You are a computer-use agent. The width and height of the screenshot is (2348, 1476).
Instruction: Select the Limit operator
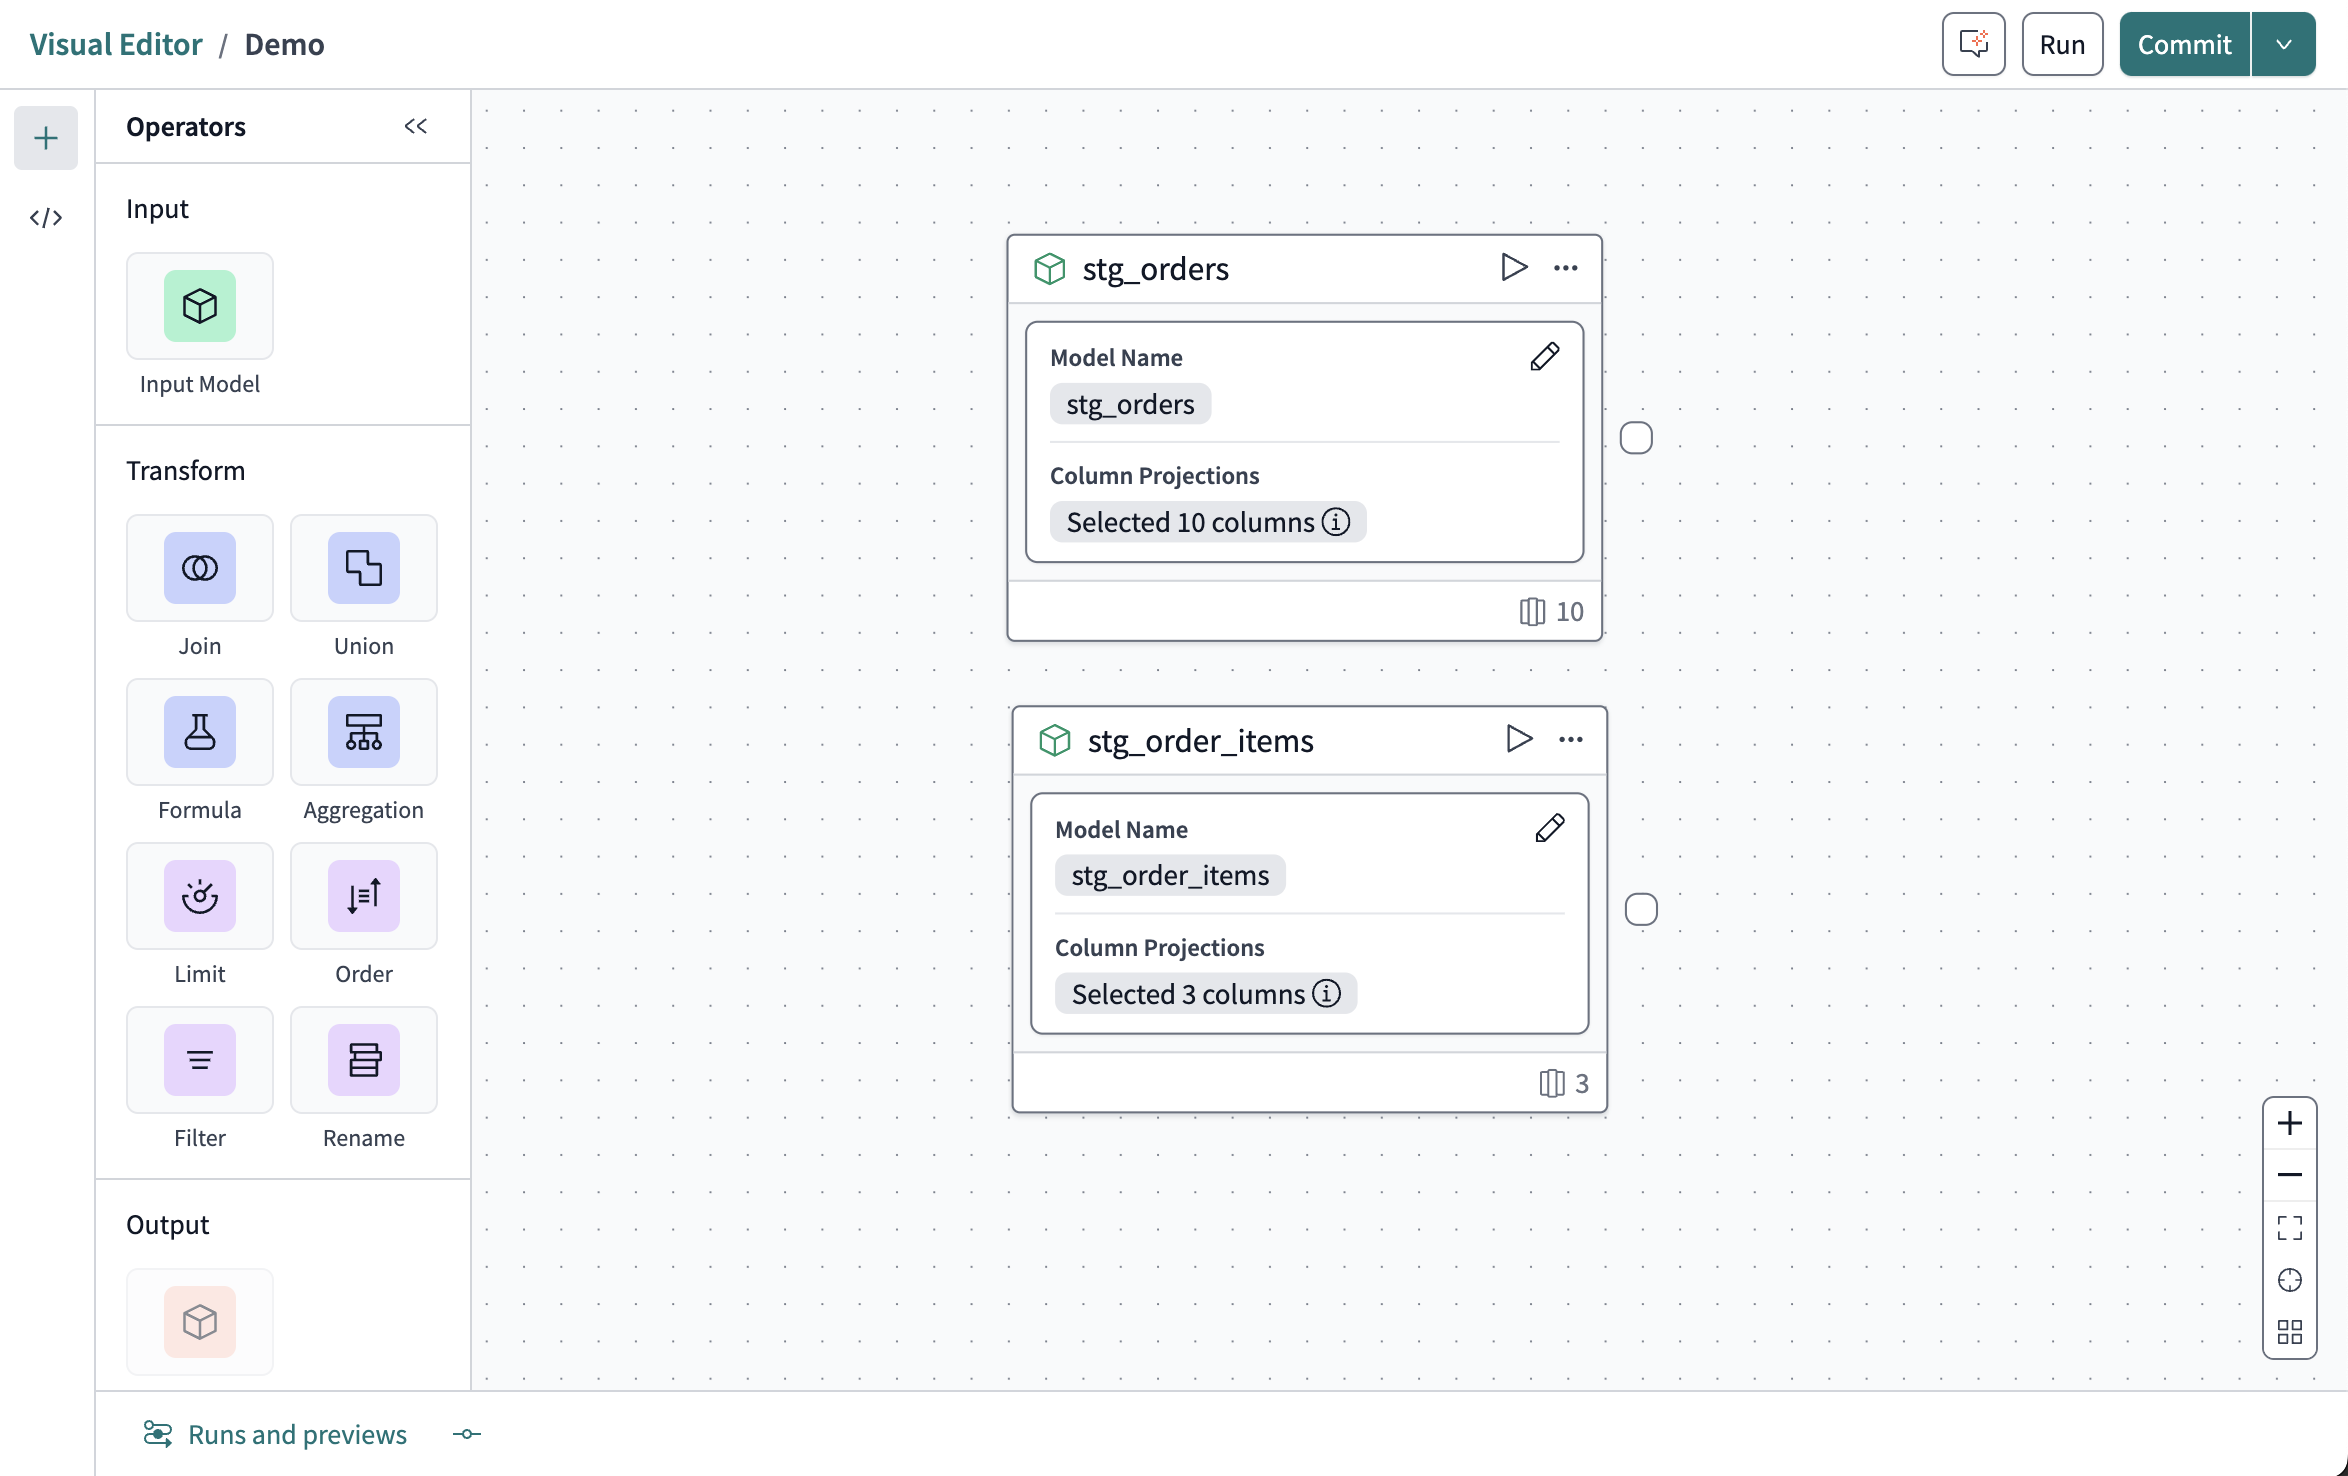(x=199, y=896)
